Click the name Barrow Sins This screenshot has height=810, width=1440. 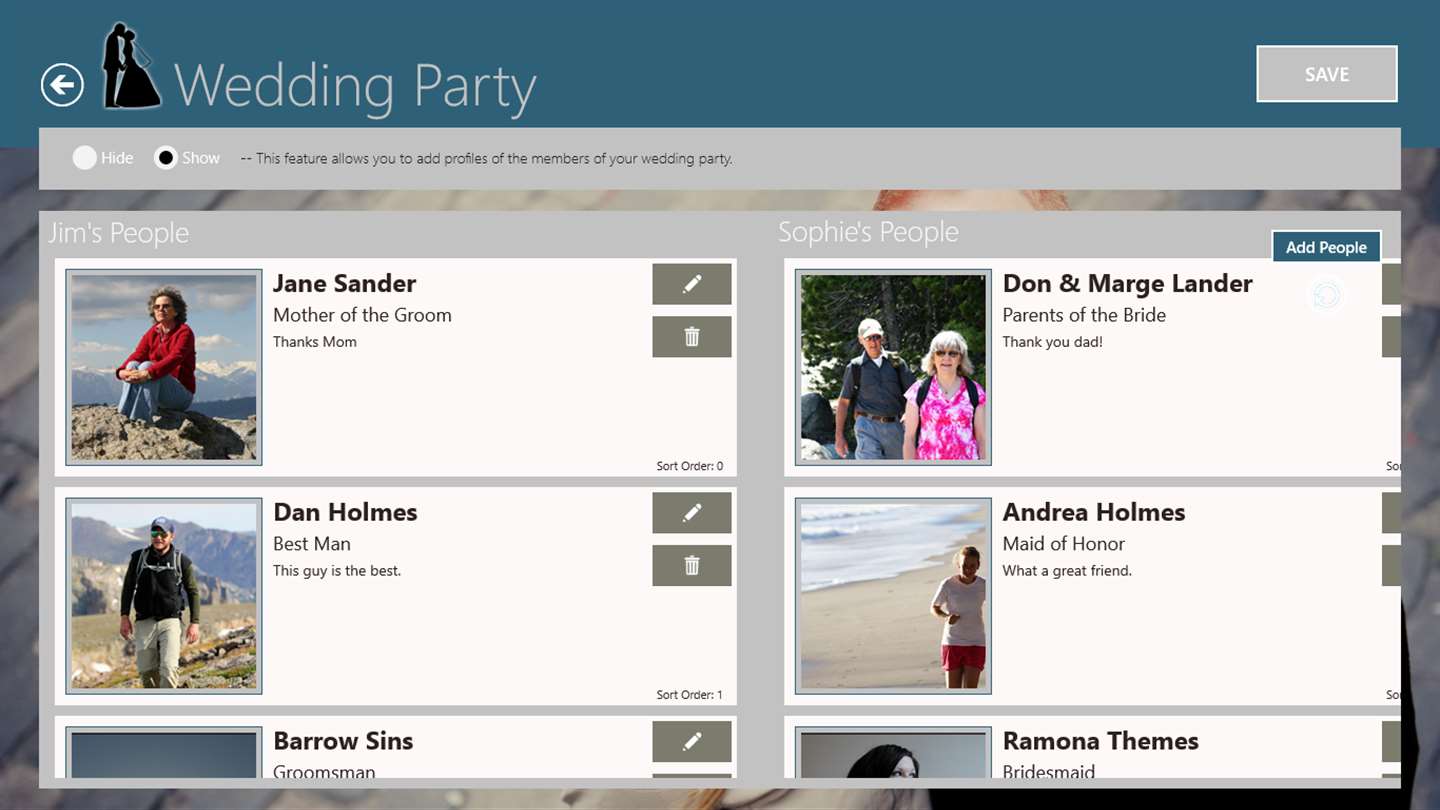(343, 742)
